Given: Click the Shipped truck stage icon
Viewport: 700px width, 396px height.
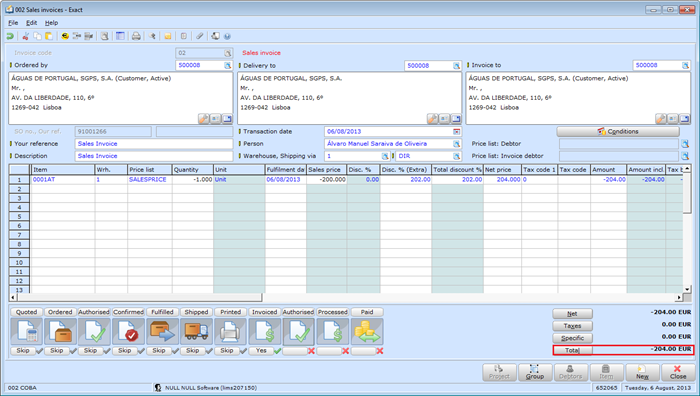Looking at the screenshot, I should 196,332.
